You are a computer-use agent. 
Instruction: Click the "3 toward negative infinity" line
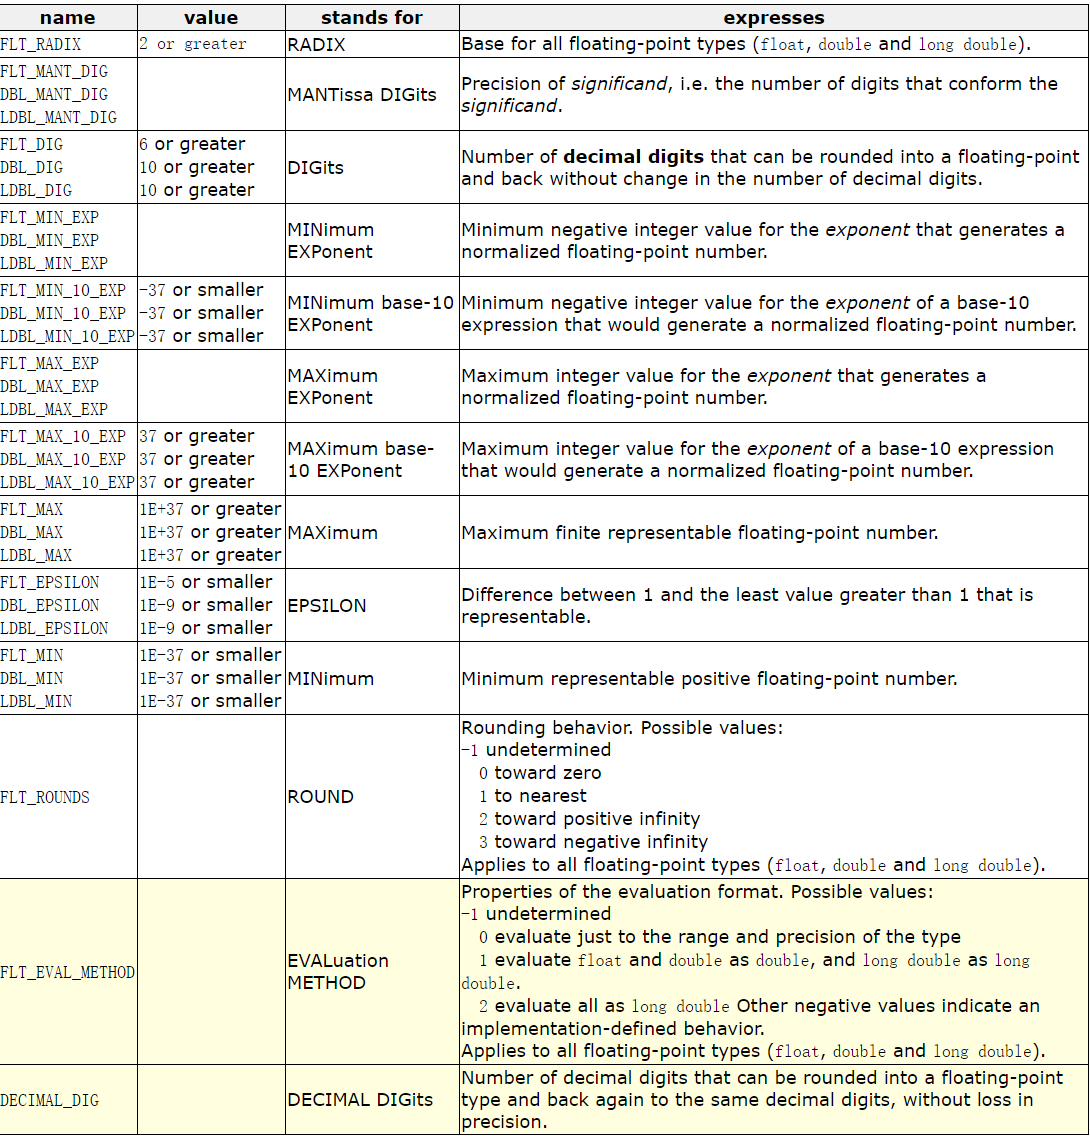[593, 842]
